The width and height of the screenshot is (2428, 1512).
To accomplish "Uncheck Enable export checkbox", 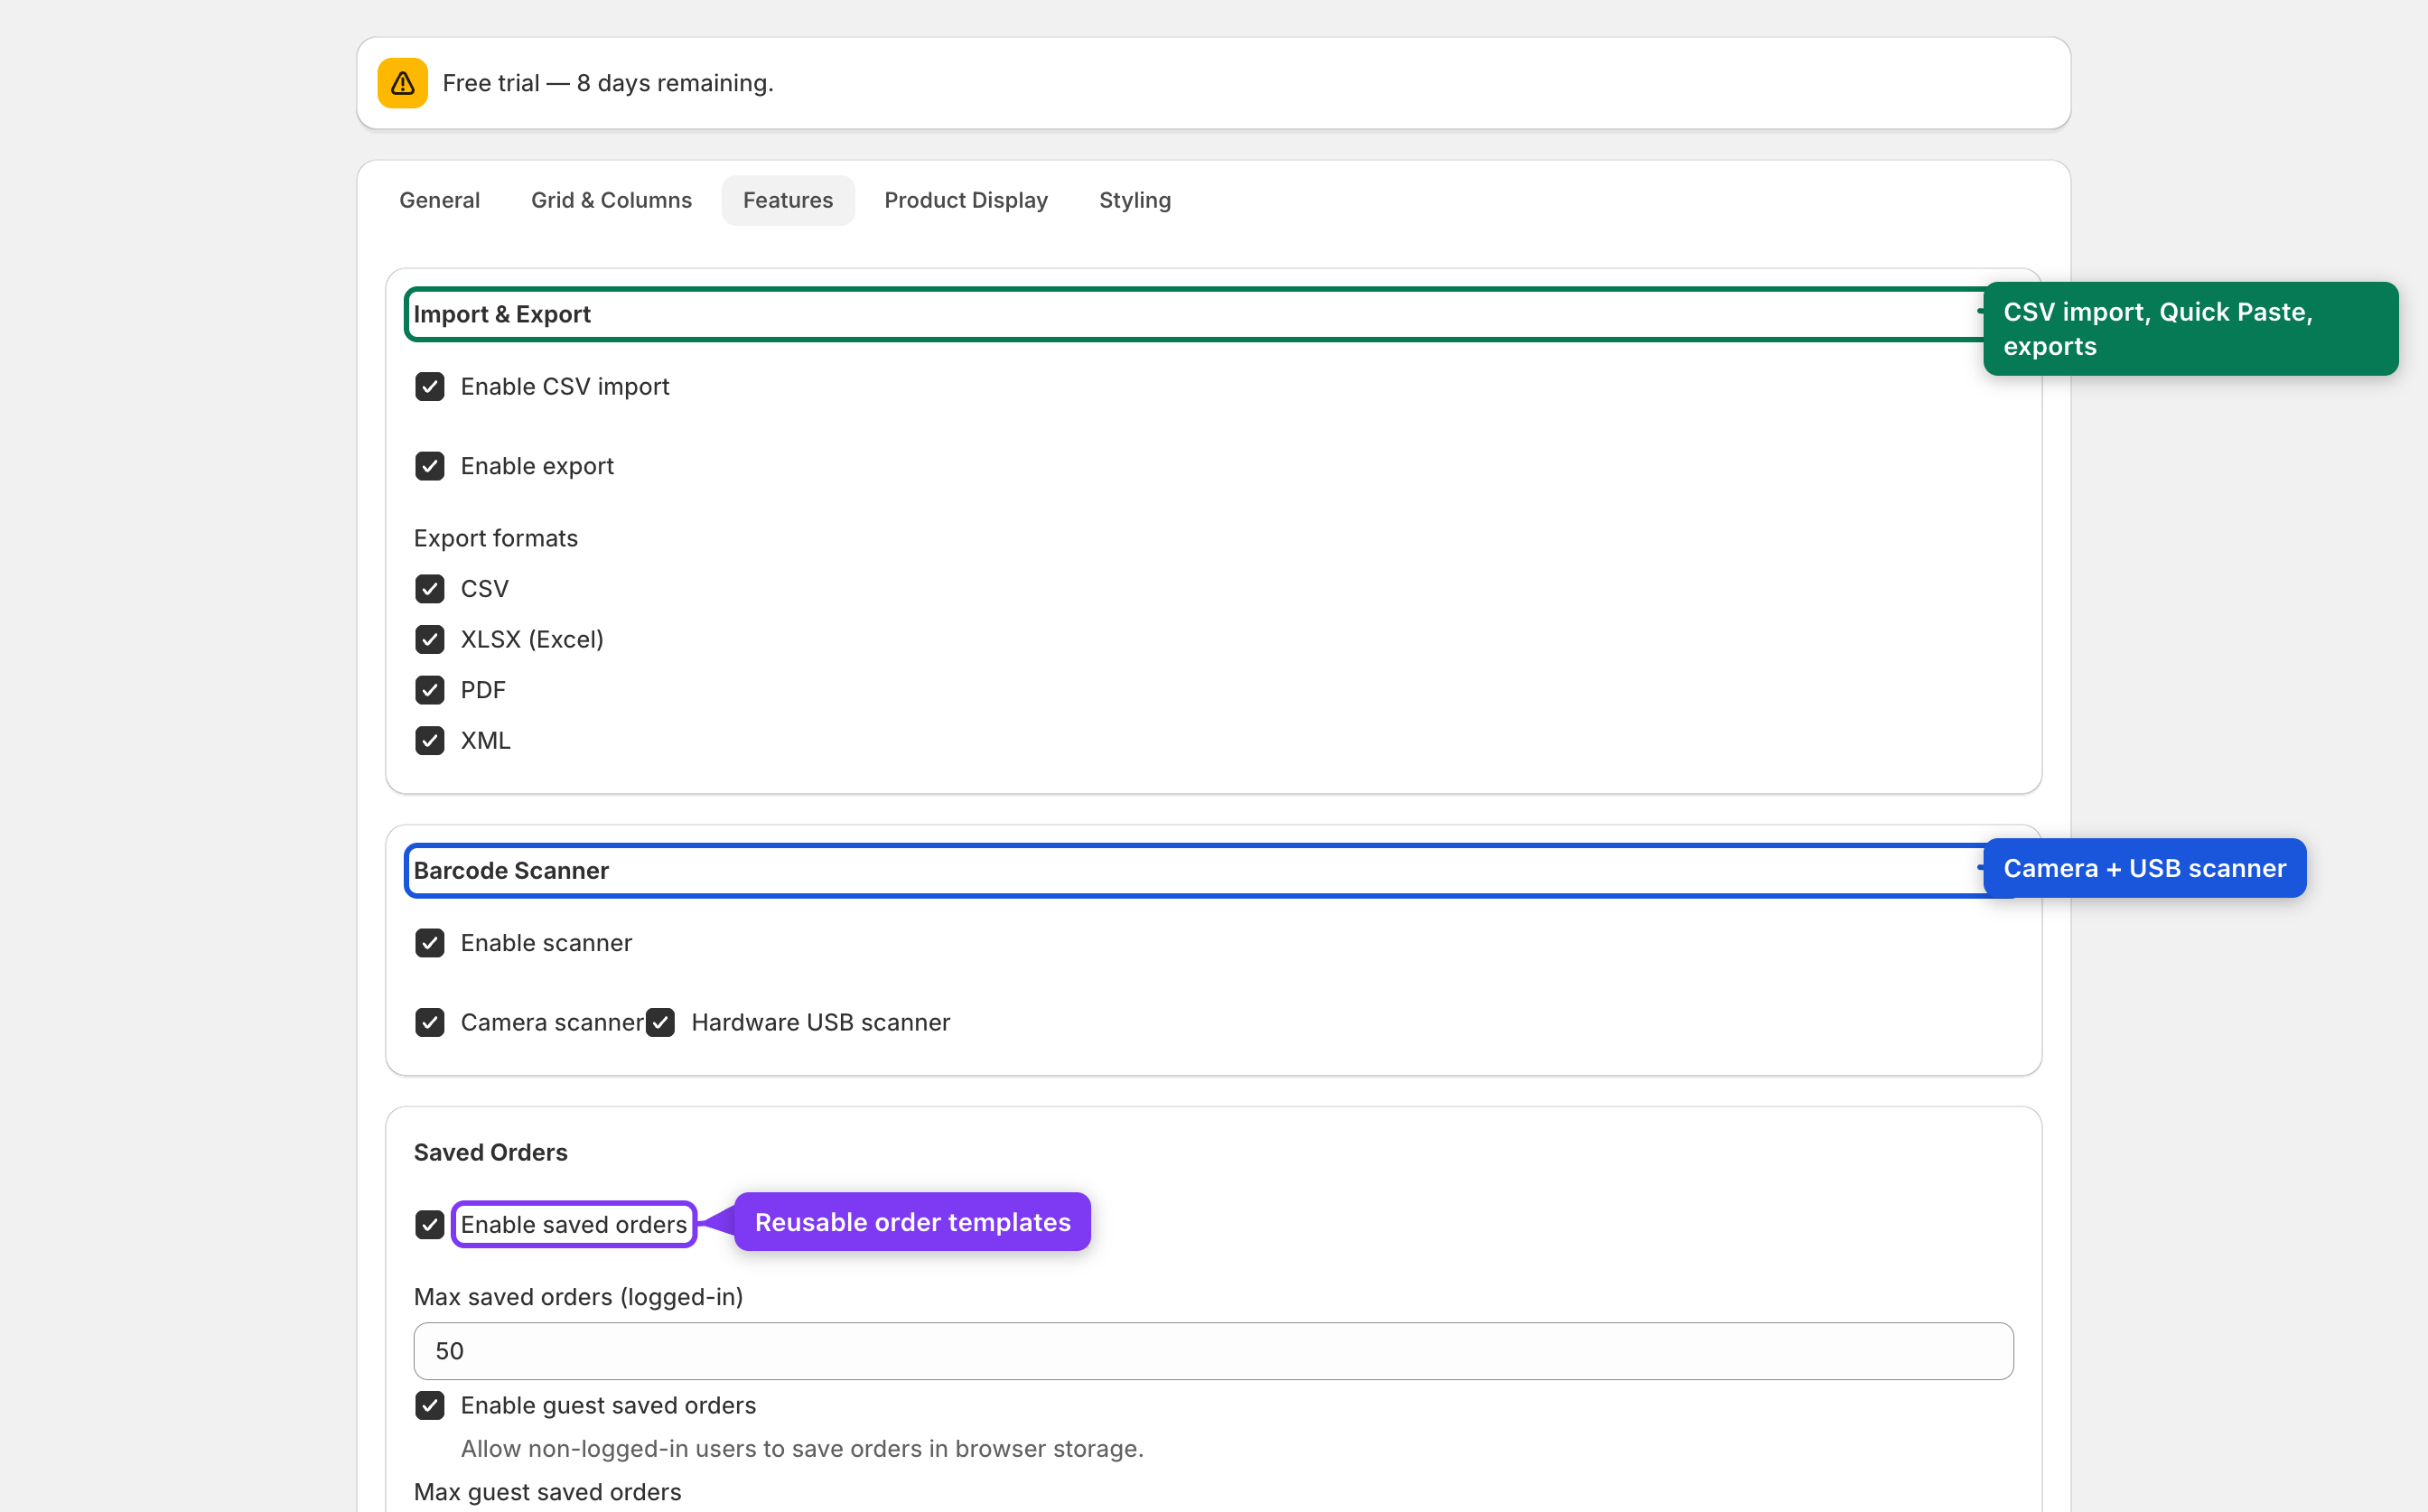I will pyautogui.click(x=430, y=466).
